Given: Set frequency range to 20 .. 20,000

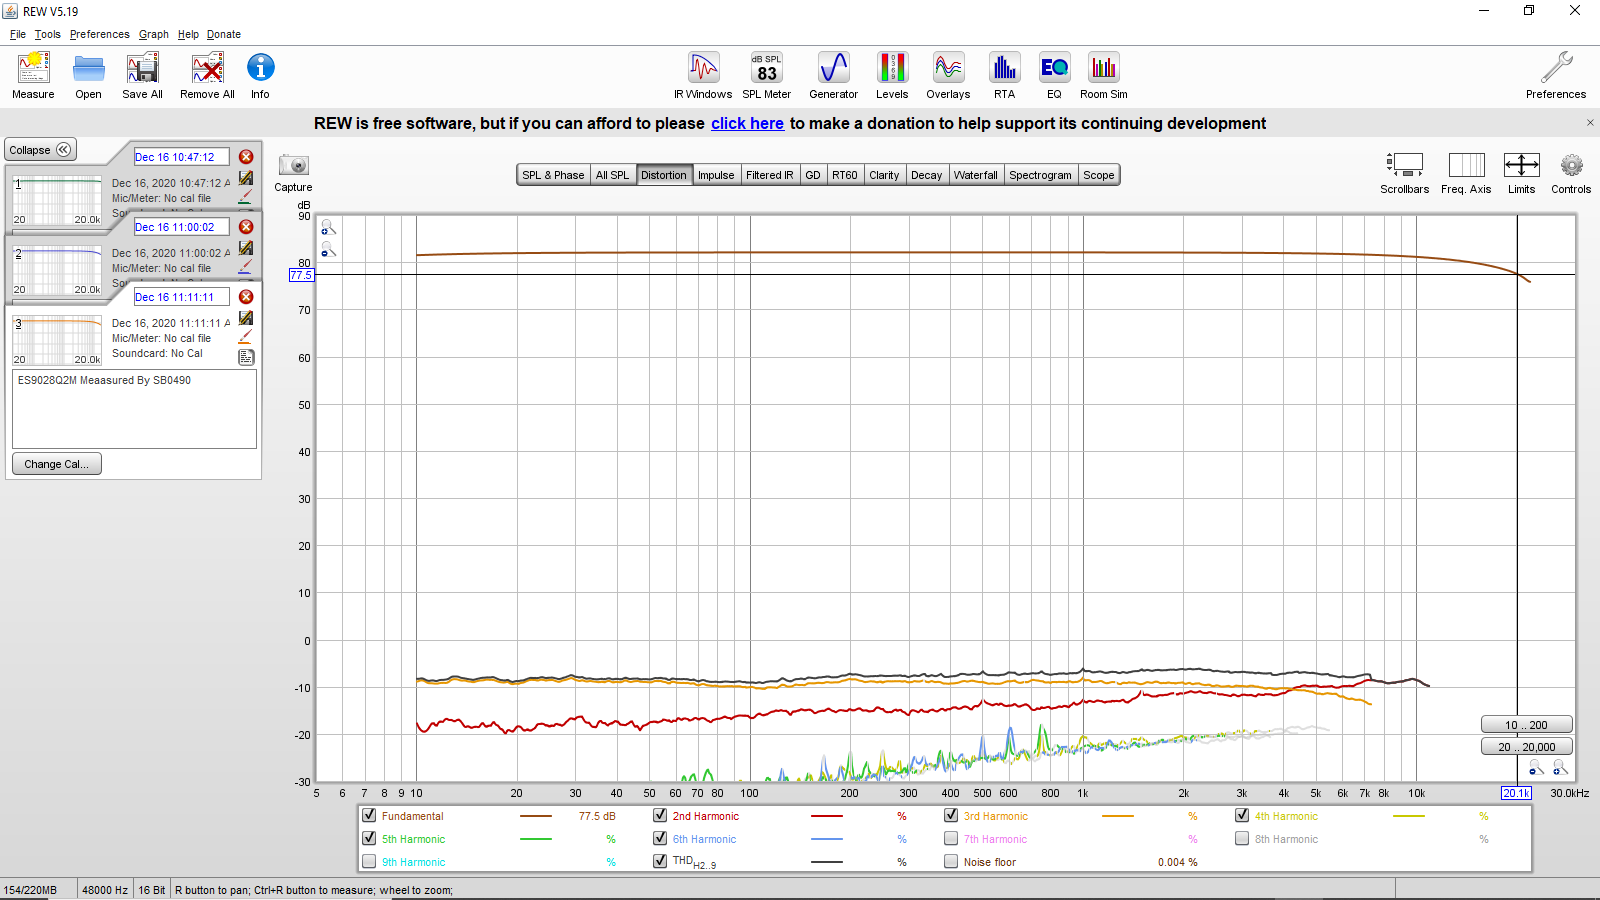Looking at the screenshot, I should click(1526, 747).
